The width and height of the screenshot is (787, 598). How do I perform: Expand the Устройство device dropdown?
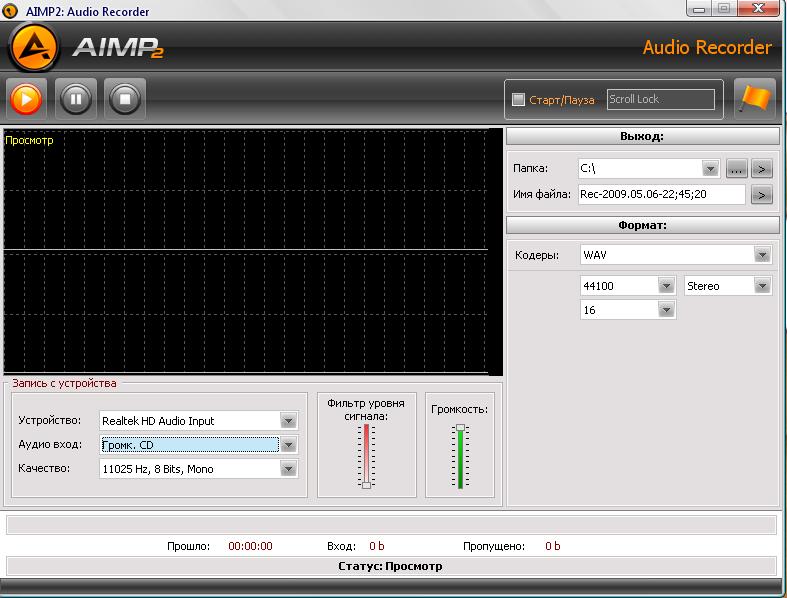pos(289,421)
